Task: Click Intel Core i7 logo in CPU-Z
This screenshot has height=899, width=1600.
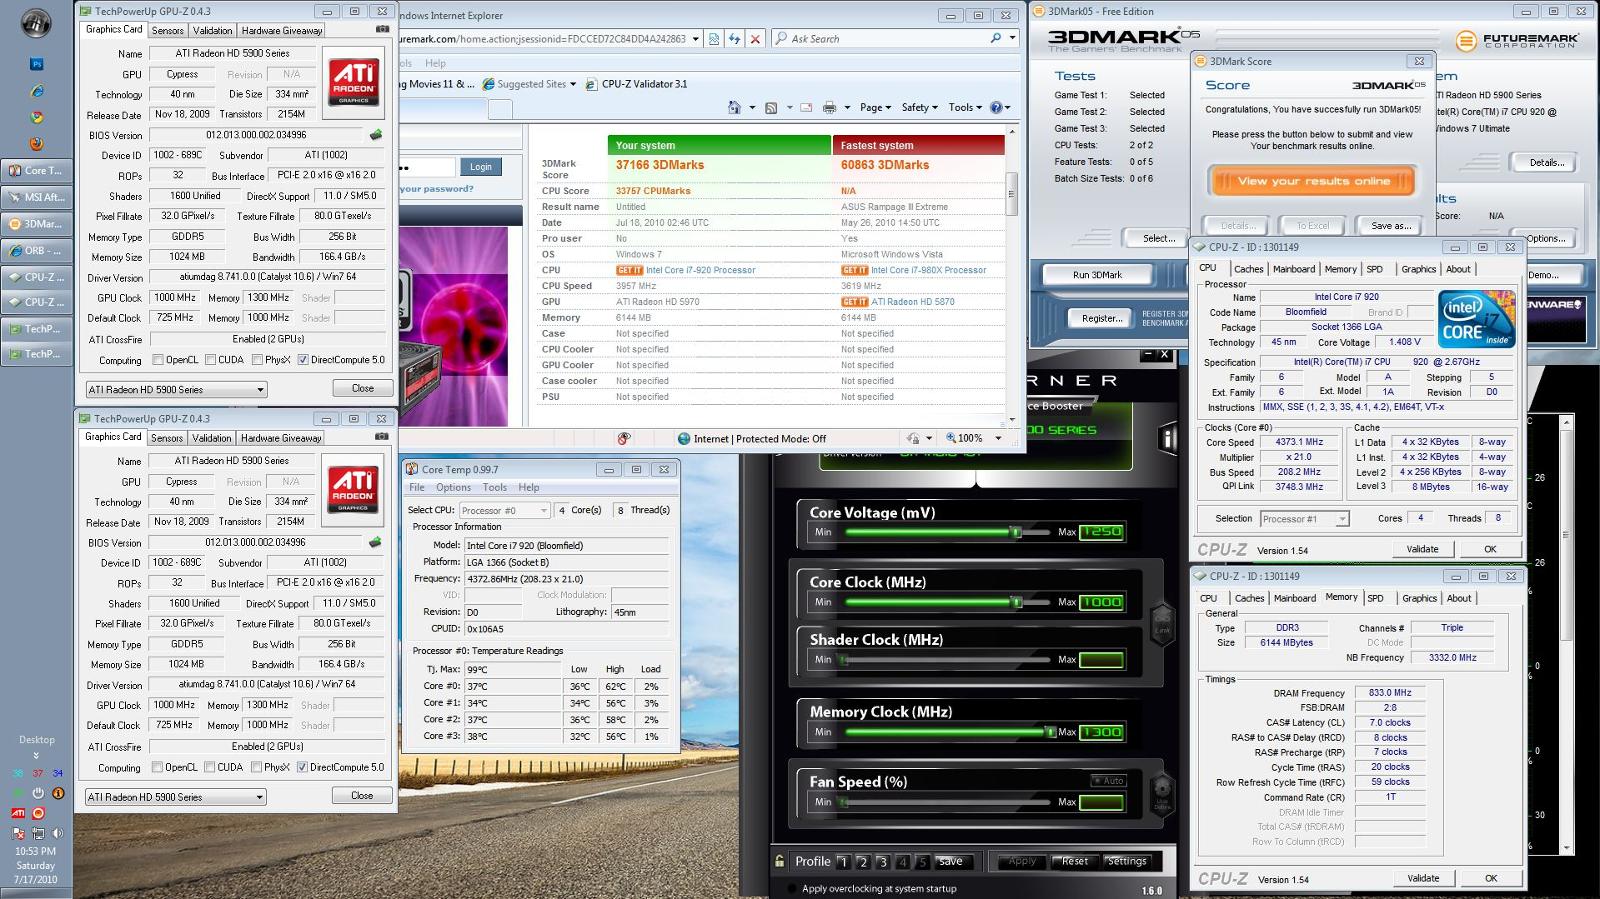Action: [1476, 319]
